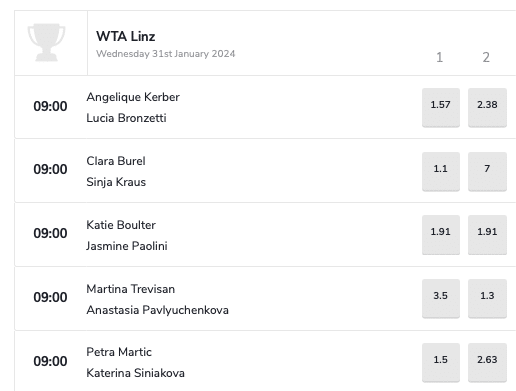Image resolution: width=516 pixels, height=391 pixels.
Task: Pick 1.1 odds for Clara Burel
Action: (x=441, y=171)
